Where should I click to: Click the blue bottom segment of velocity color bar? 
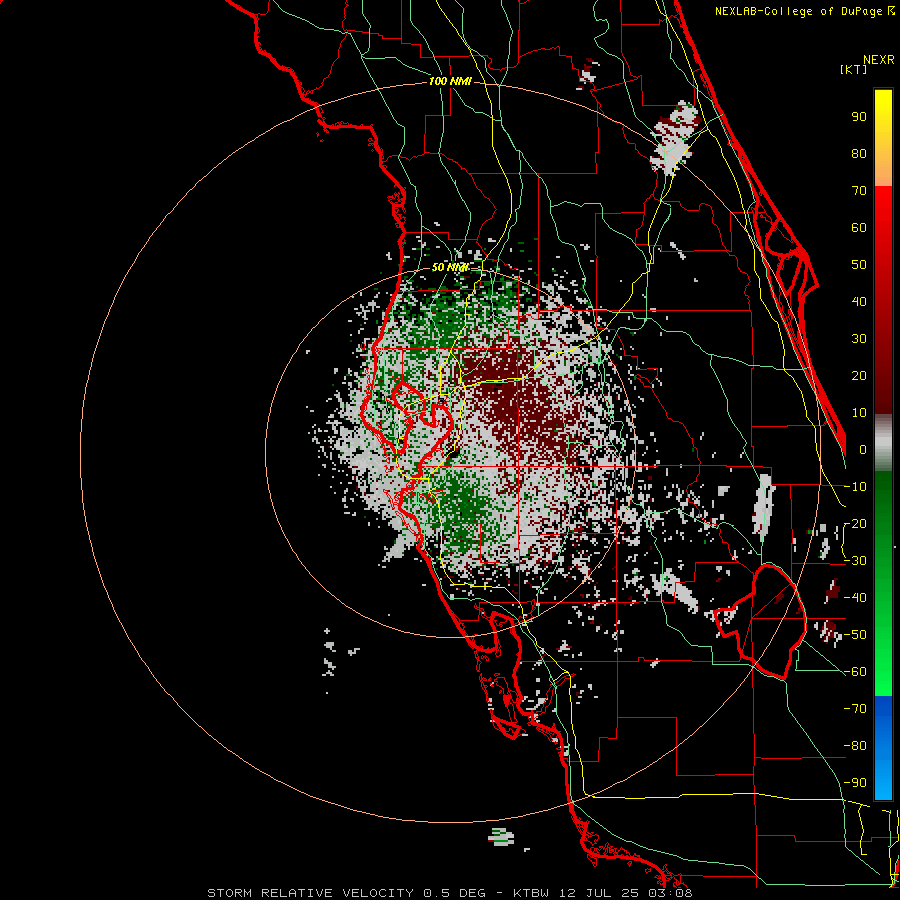[883, 748]
